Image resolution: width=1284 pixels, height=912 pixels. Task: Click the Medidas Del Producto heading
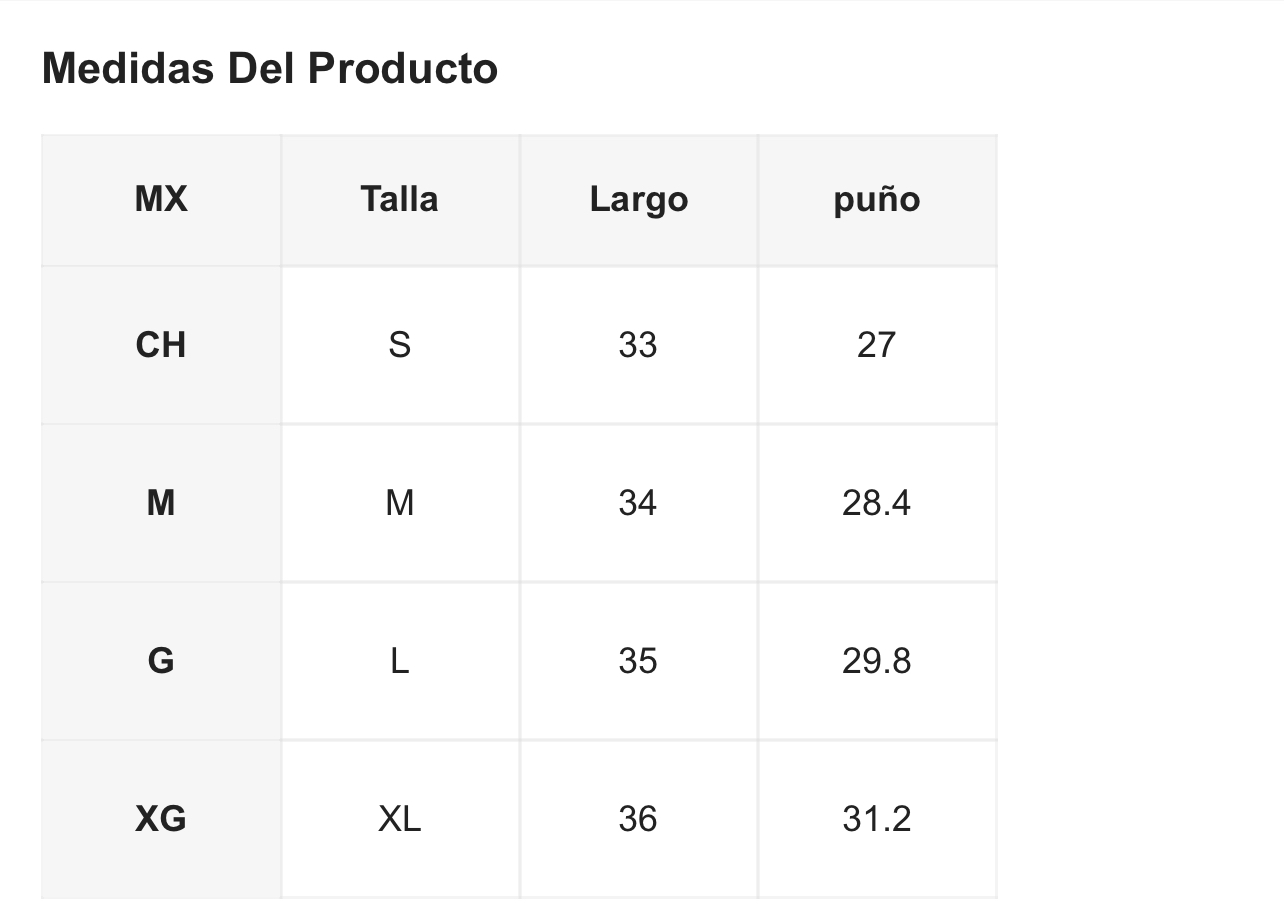tap(270, 68)
